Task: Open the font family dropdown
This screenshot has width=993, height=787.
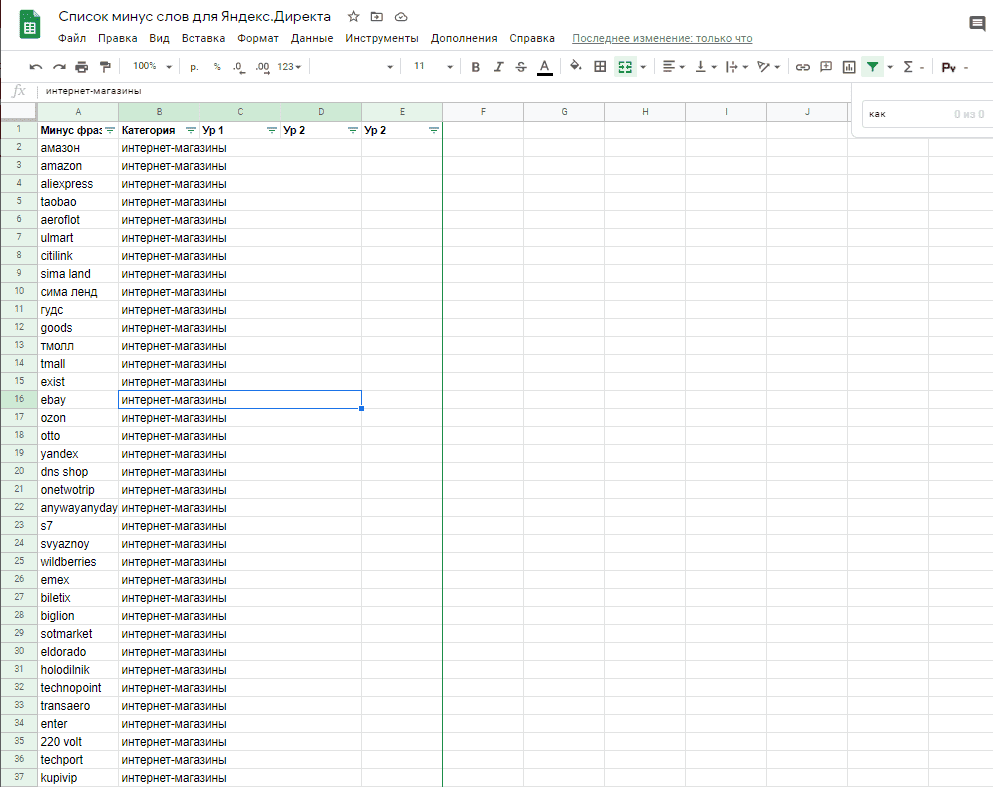Action: pos(355,66)
